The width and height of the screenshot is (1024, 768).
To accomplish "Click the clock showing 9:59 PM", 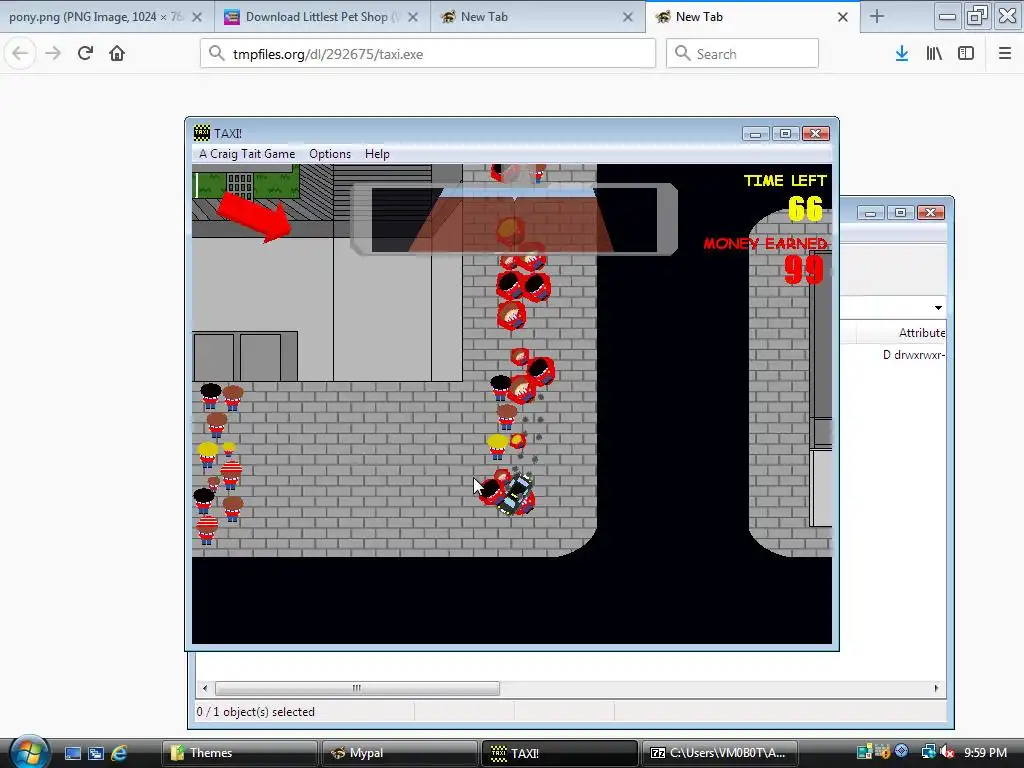I will point(985,753).
